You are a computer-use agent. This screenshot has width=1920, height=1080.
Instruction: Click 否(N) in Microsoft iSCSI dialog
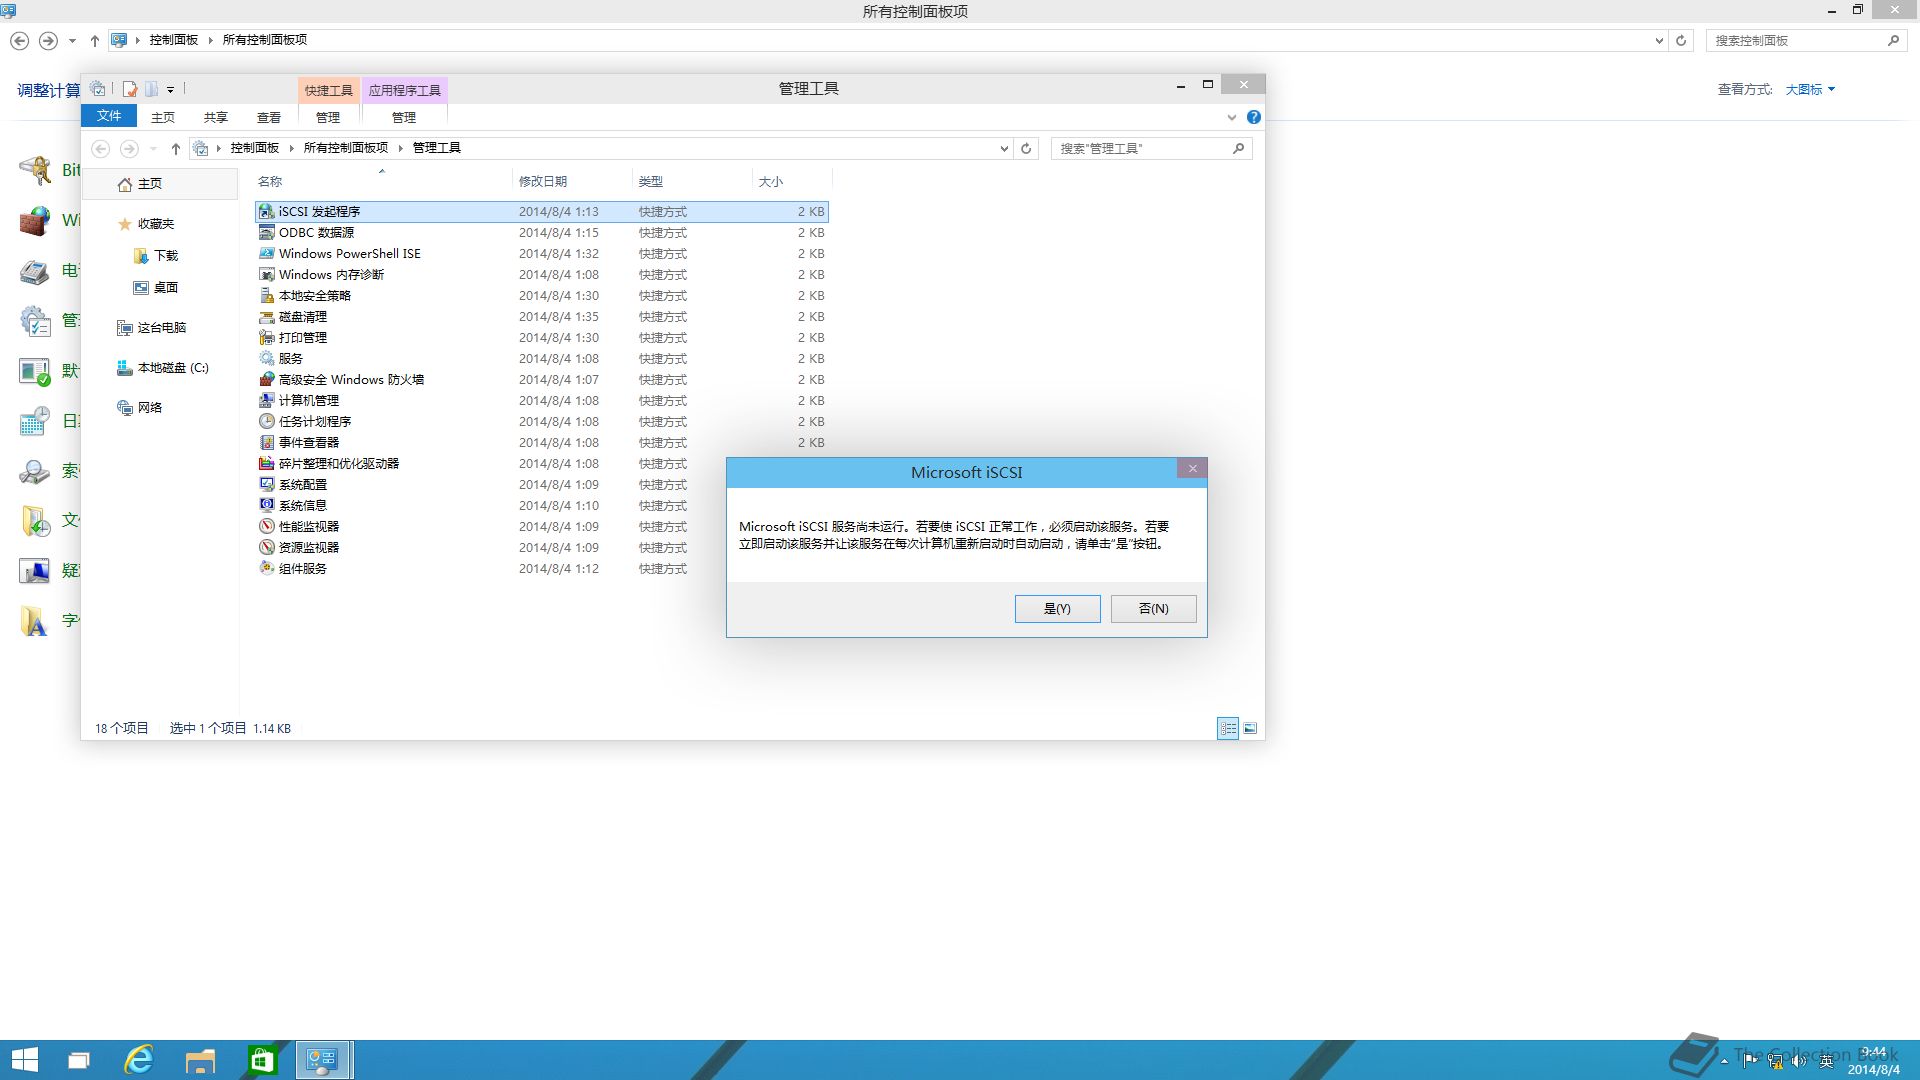pyautogui.click(x=1153, y=609)
